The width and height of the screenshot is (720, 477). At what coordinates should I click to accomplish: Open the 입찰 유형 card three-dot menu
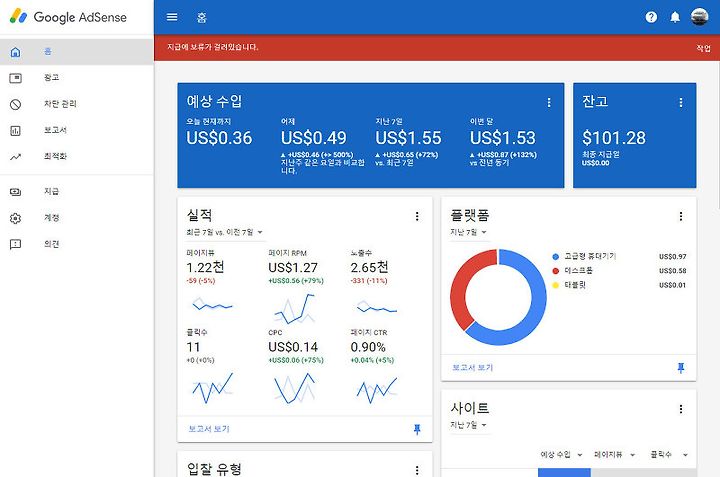pos(417,470)
